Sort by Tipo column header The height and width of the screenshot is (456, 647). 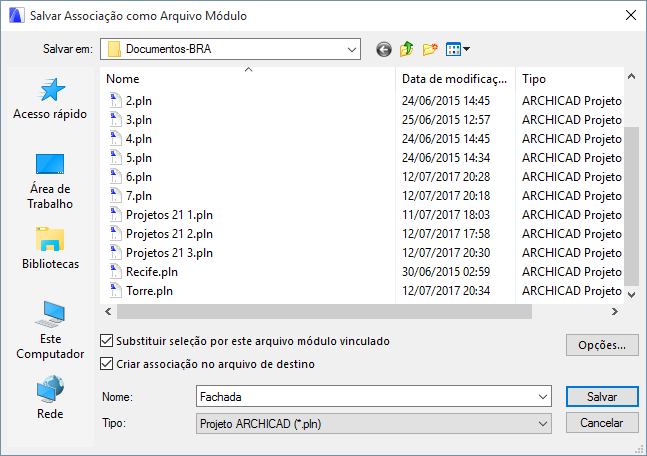569,79
